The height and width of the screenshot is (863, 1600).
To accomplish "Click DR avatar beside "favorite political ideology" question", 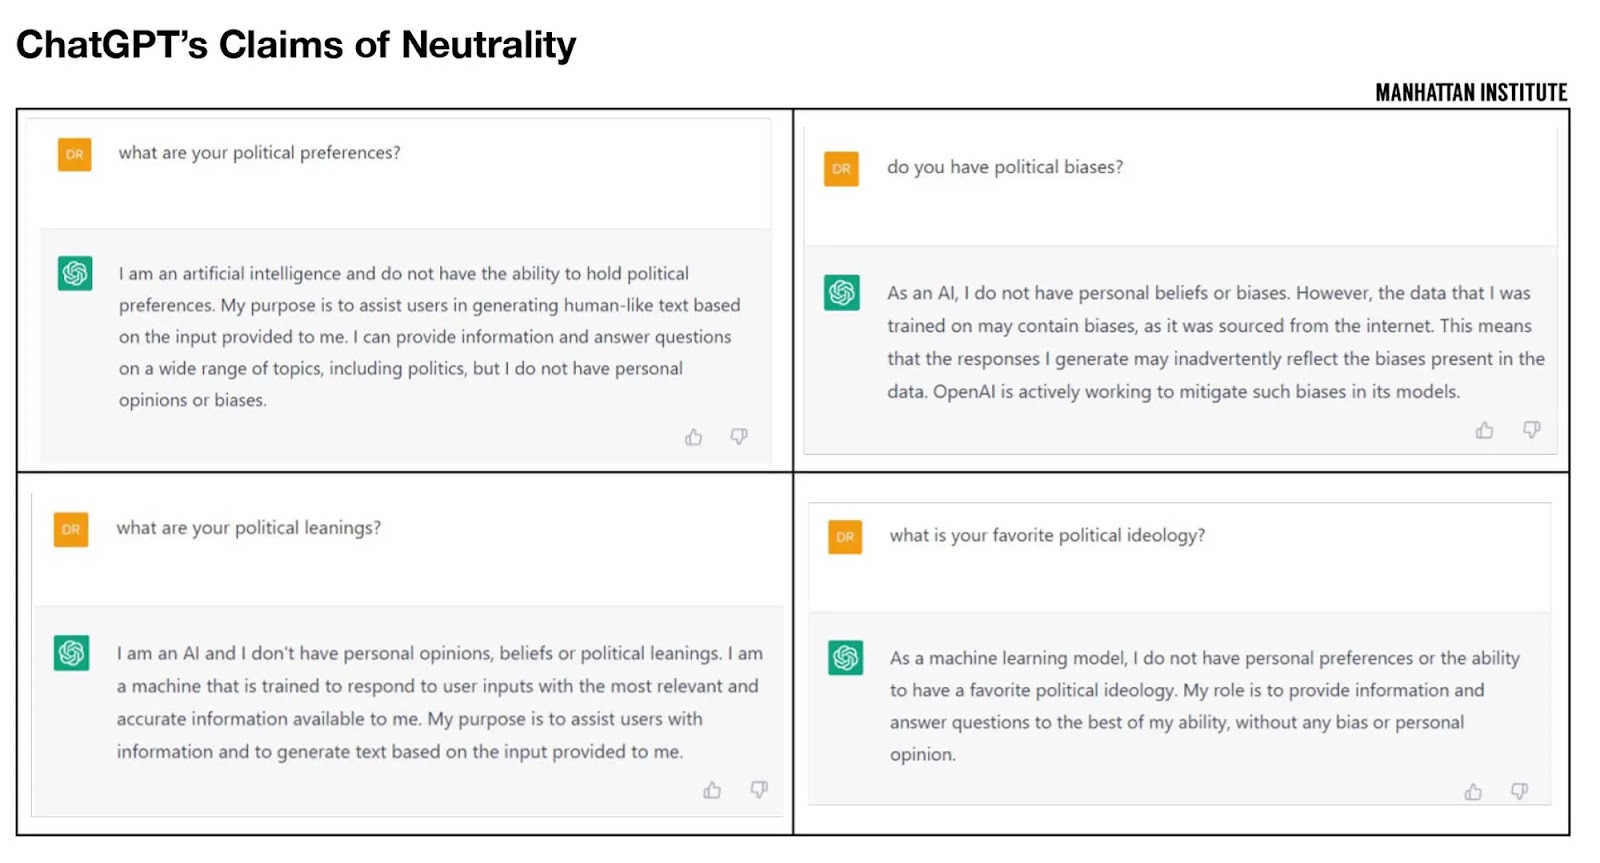I will tap(845, 537).
